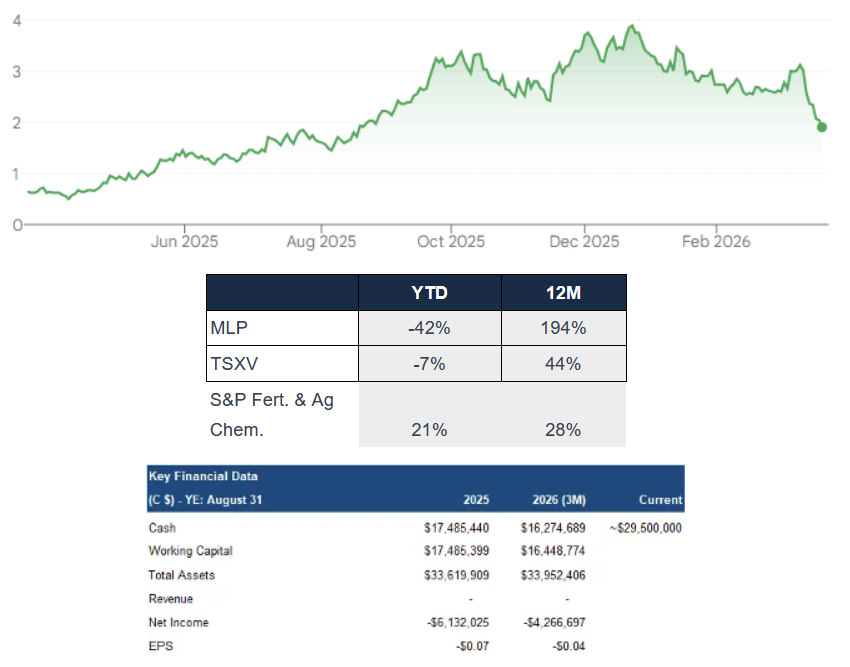
Task: Click the current cash value ~$29,500,000
Action: point(645,528)
